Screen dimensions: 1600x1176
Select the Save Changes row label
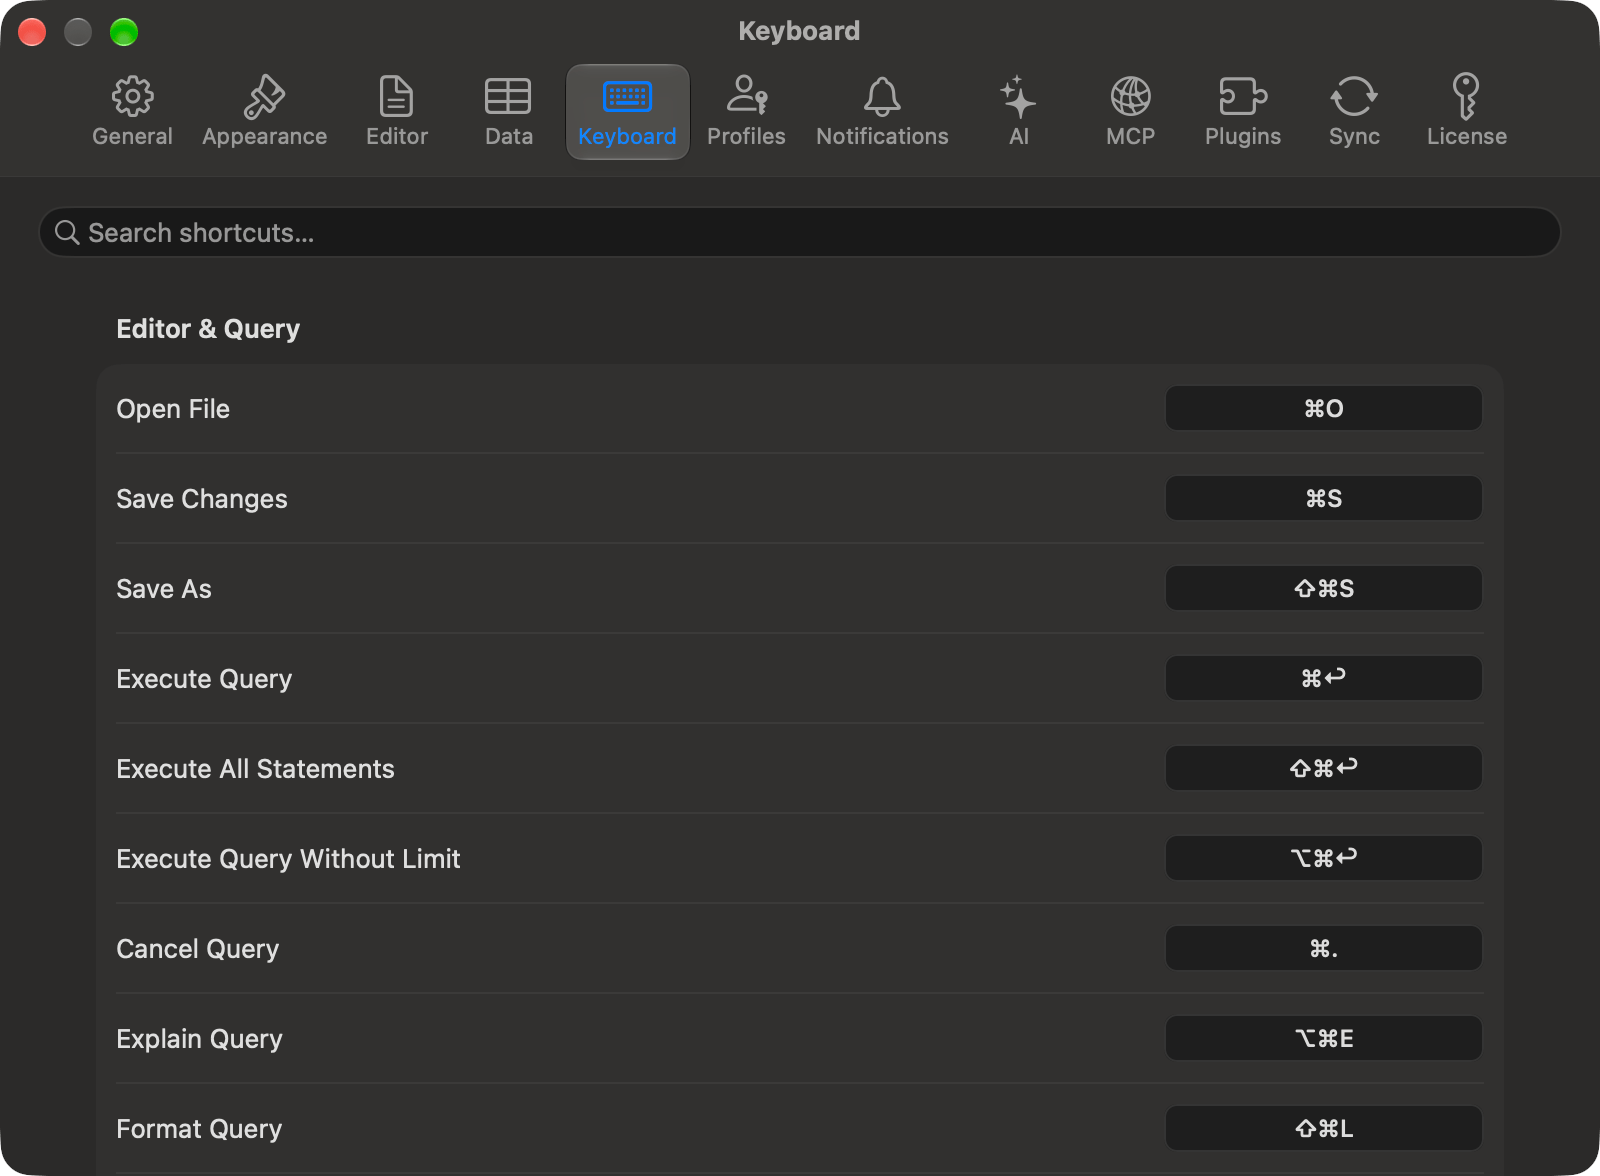202,499
